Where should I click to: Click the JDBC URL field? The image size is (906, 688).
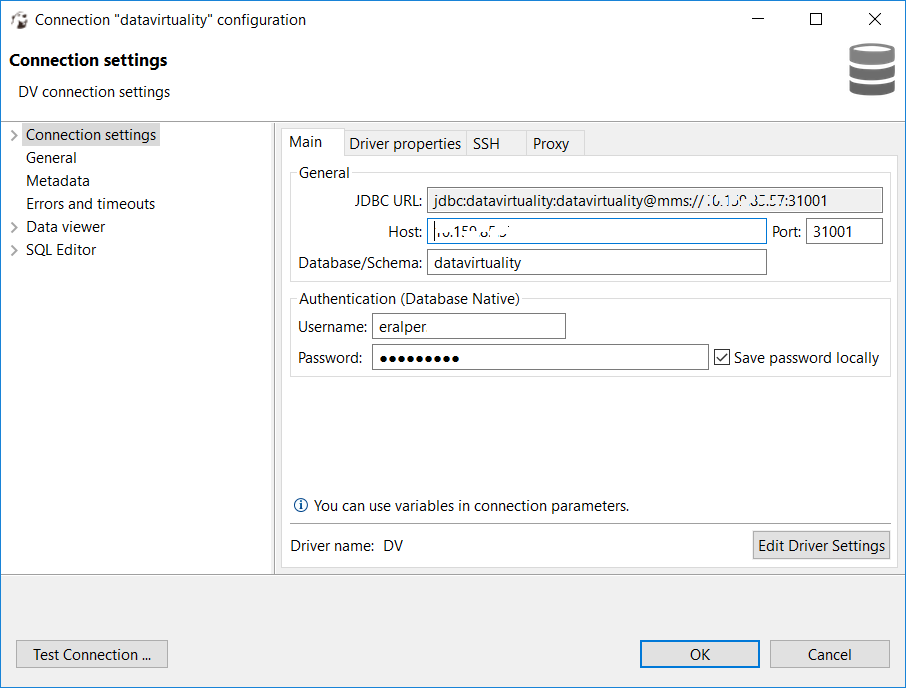coord(655,200)
